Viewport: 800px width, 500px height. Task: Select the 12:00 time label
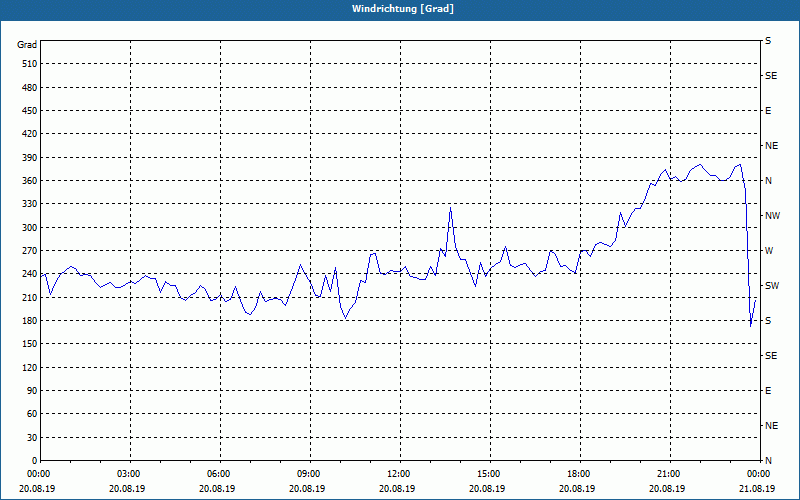(399, 474)
